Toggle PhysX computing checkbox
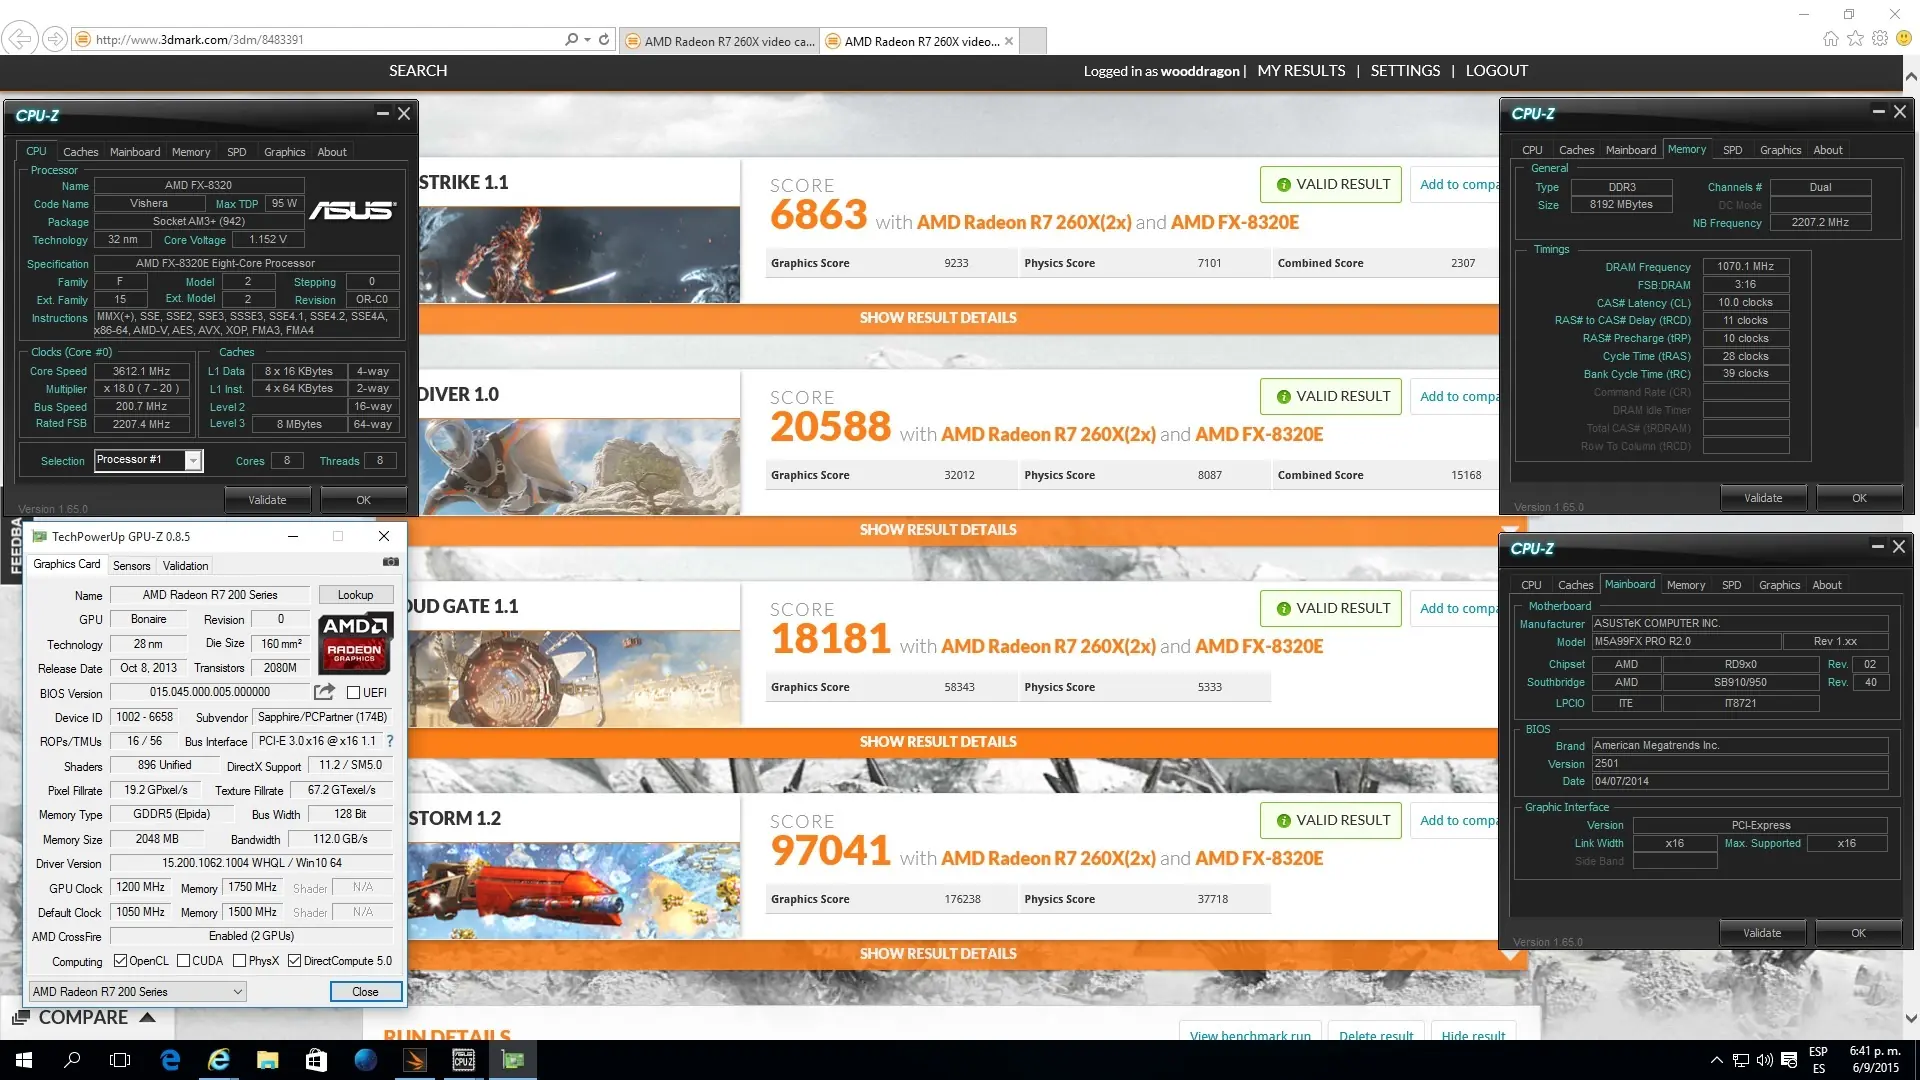 tap(239, 961)
